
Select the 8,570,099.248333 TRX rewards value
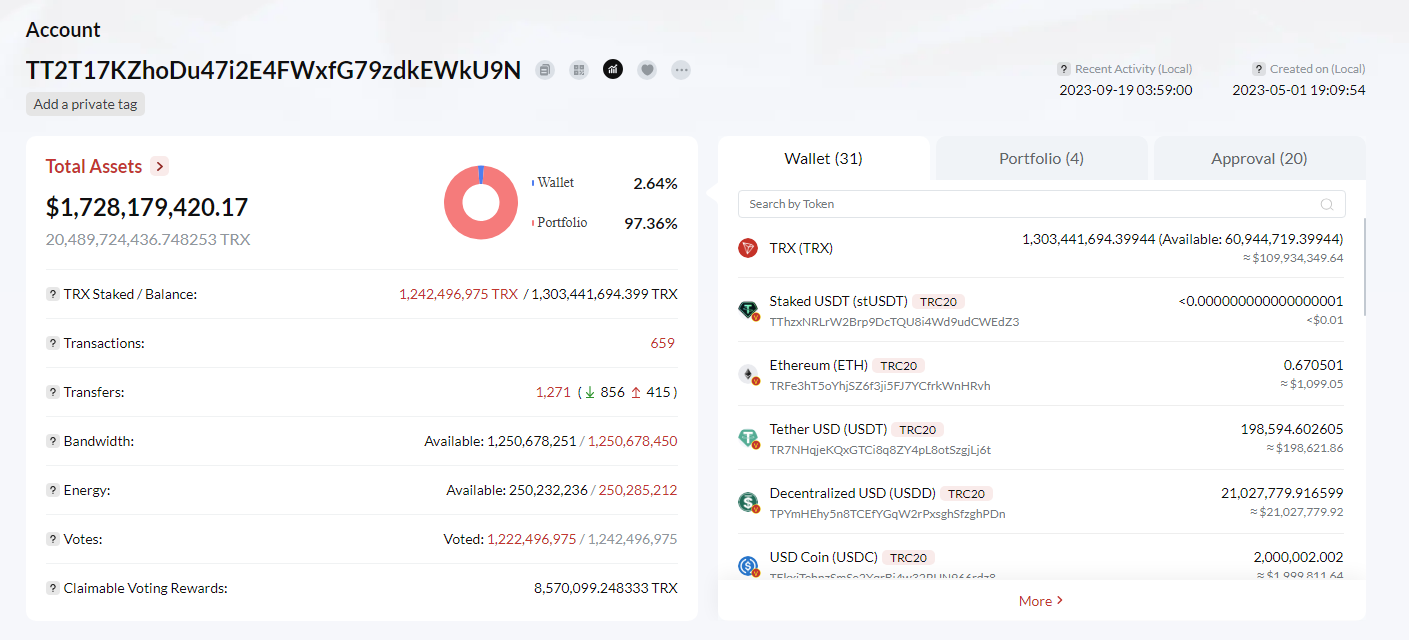pos(606,588)
